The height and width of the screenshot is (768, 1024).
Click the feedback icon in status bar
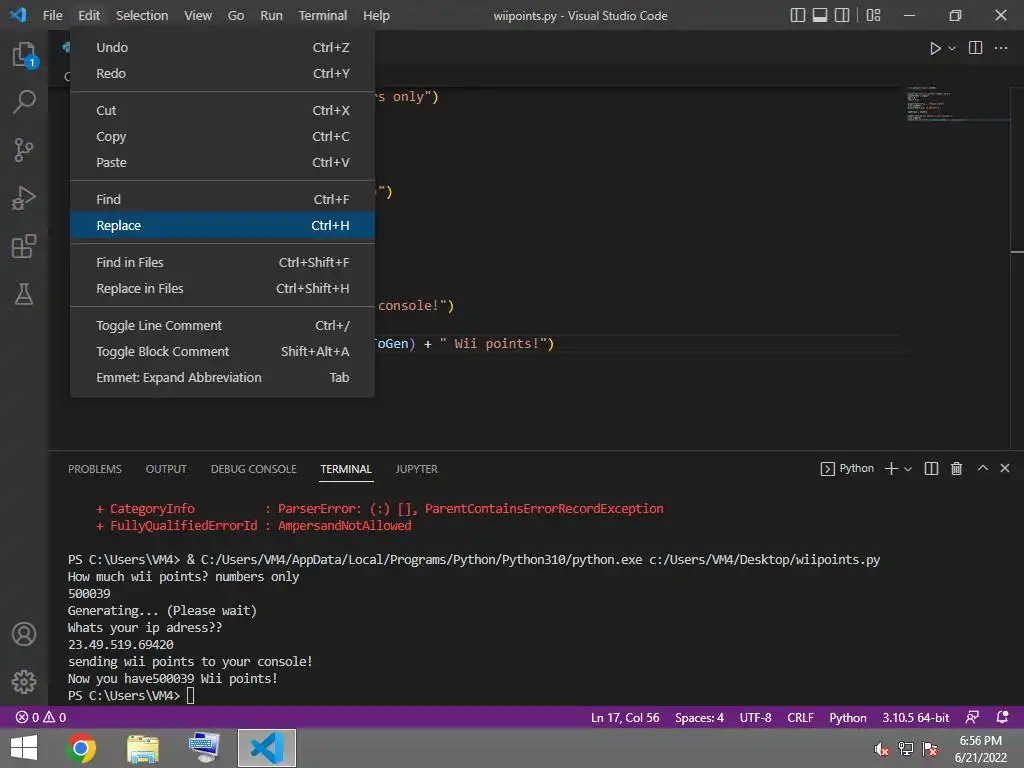click(x=972, y=717)
